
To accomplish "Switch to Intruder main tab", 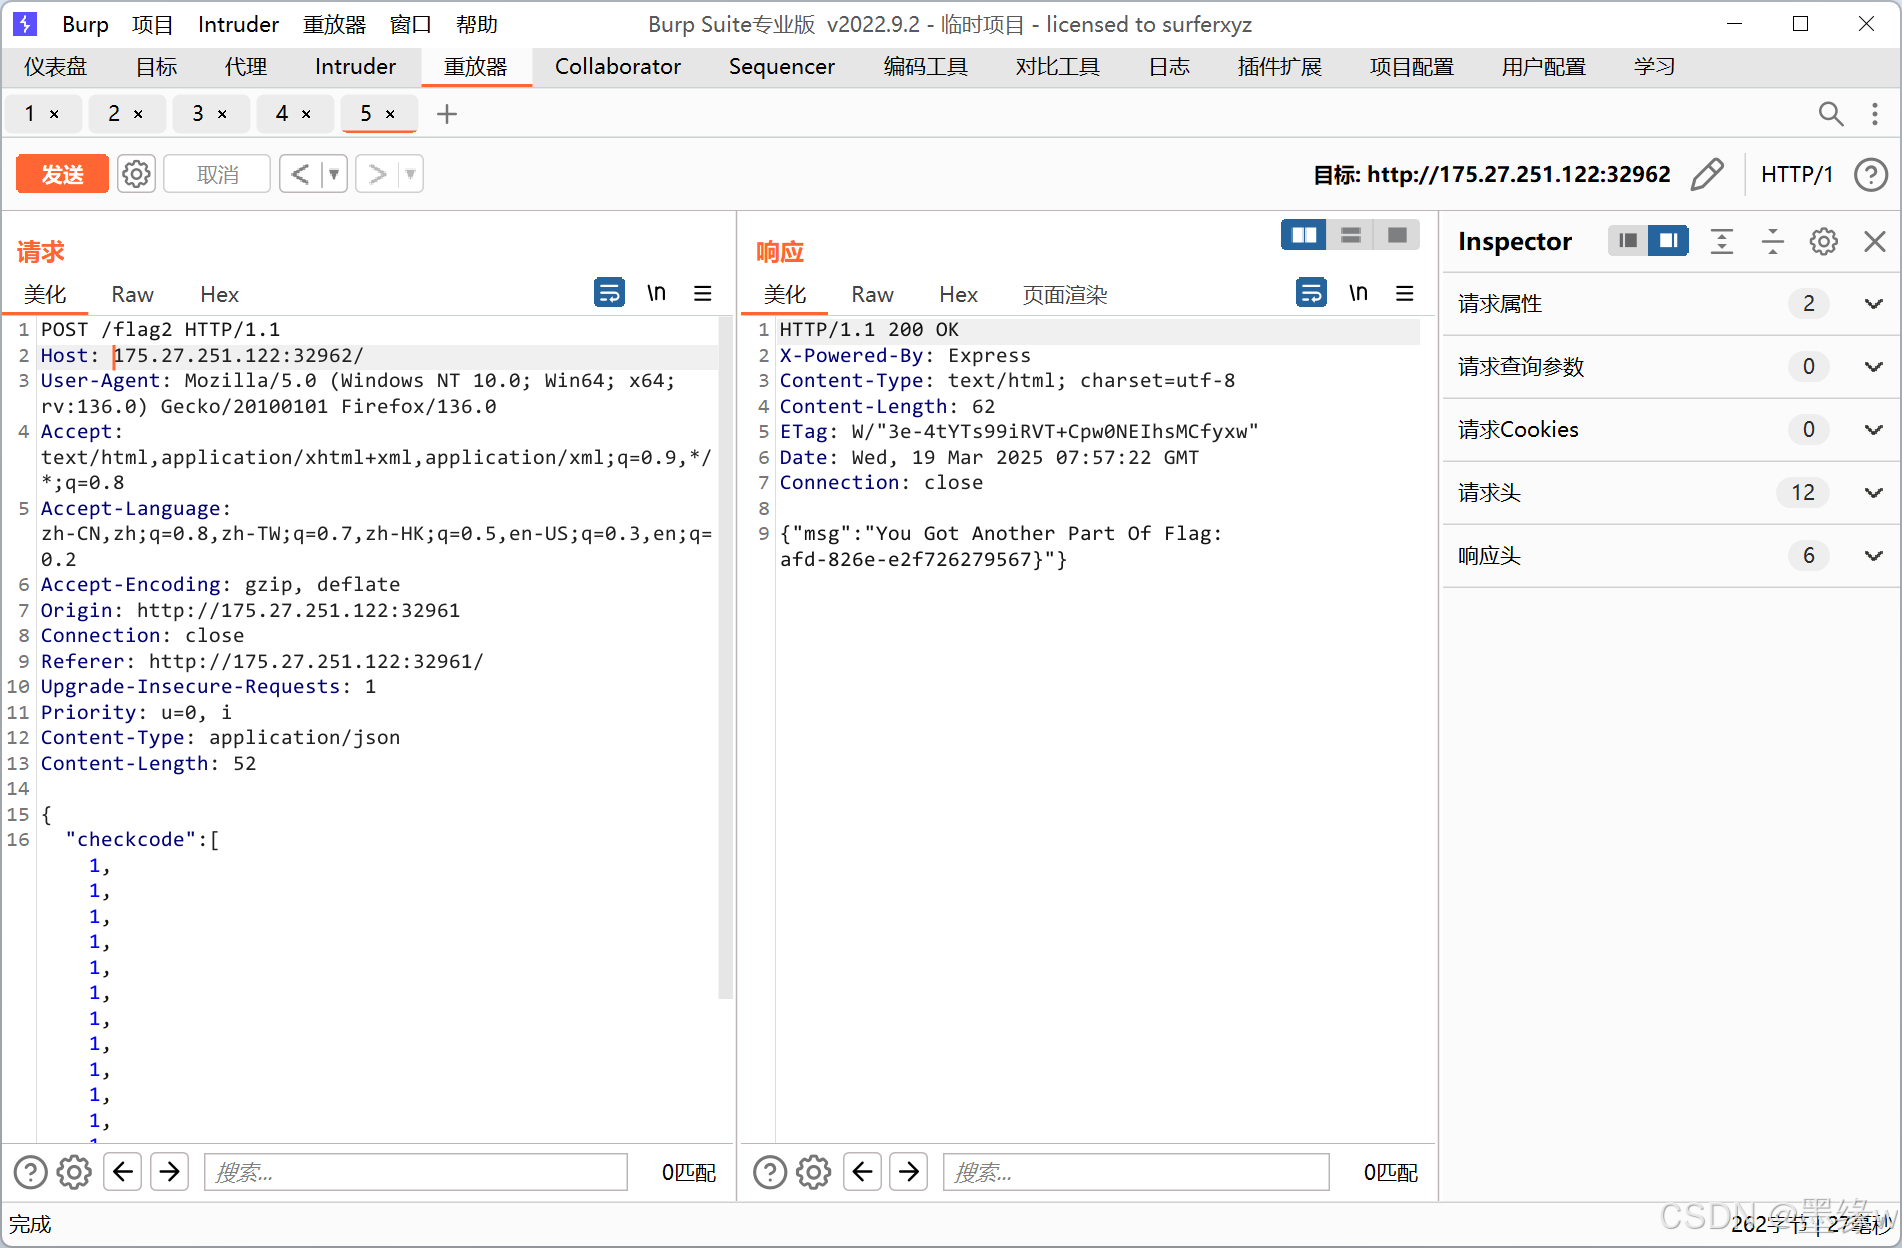I will (355, 66).
